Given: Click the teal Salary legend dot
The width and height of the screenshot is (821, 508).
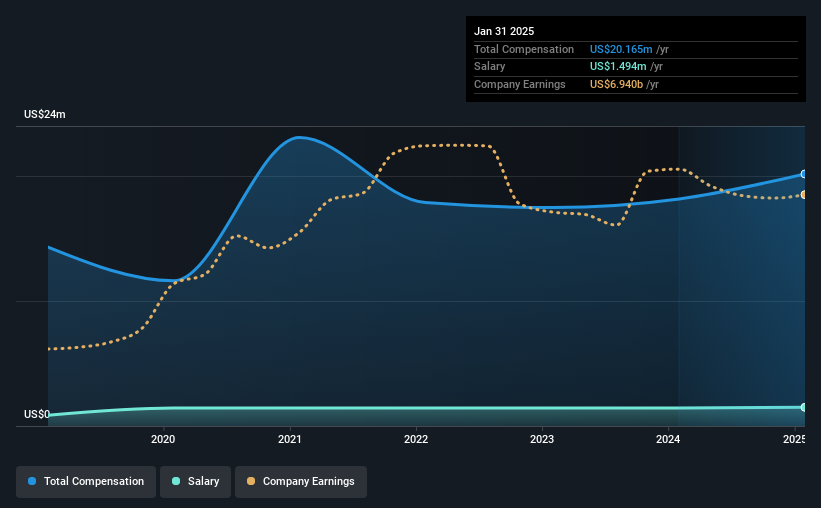Looking at the screenshot, I should (176, 481).
